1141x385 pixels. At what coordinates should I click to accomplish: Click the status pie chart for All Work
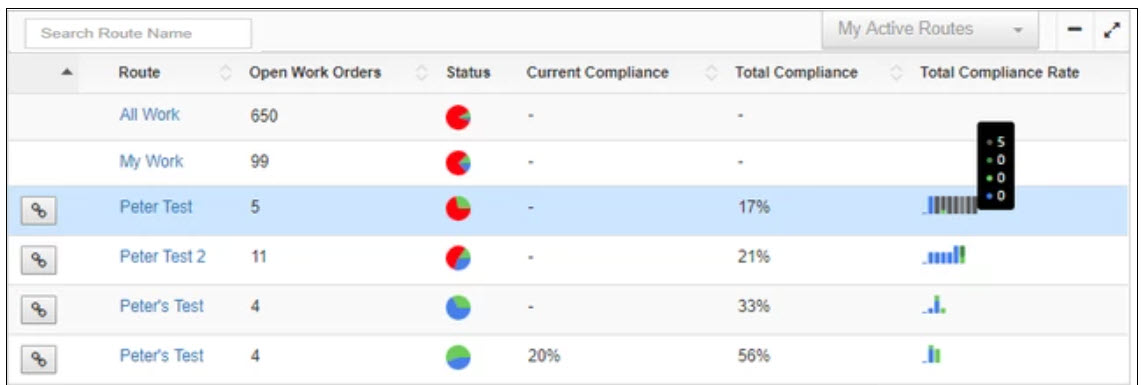tap(458, 116)
